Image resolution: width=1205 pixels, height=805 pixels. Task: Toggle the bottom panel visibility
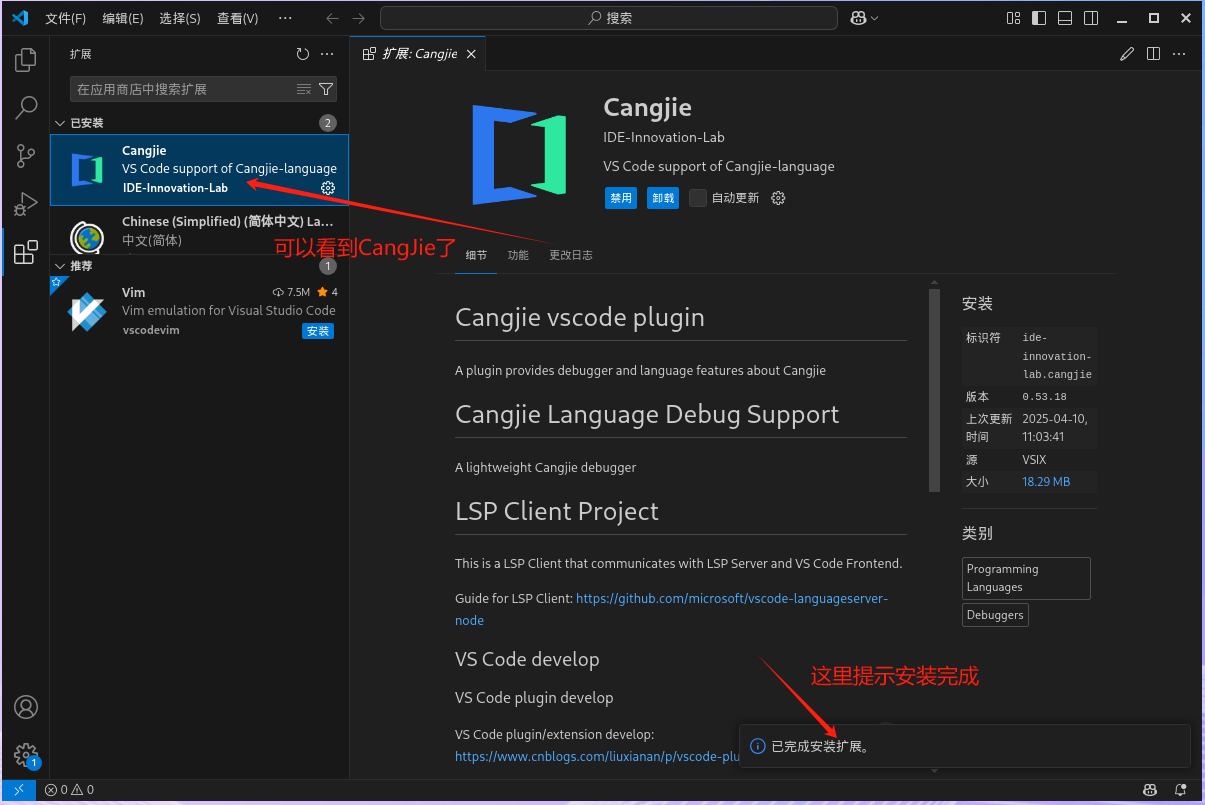tap(1066, 18)
